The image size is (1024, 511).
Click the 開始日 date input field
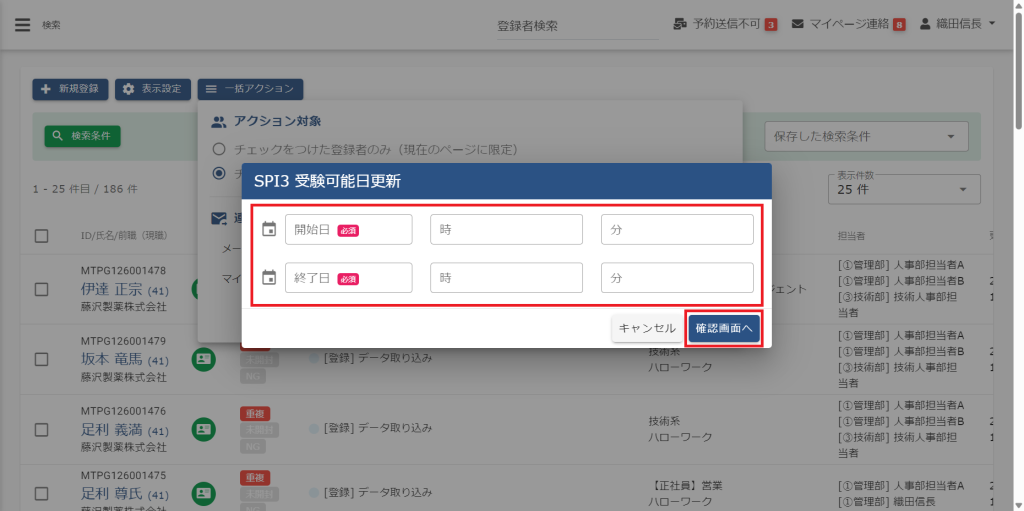348,229
